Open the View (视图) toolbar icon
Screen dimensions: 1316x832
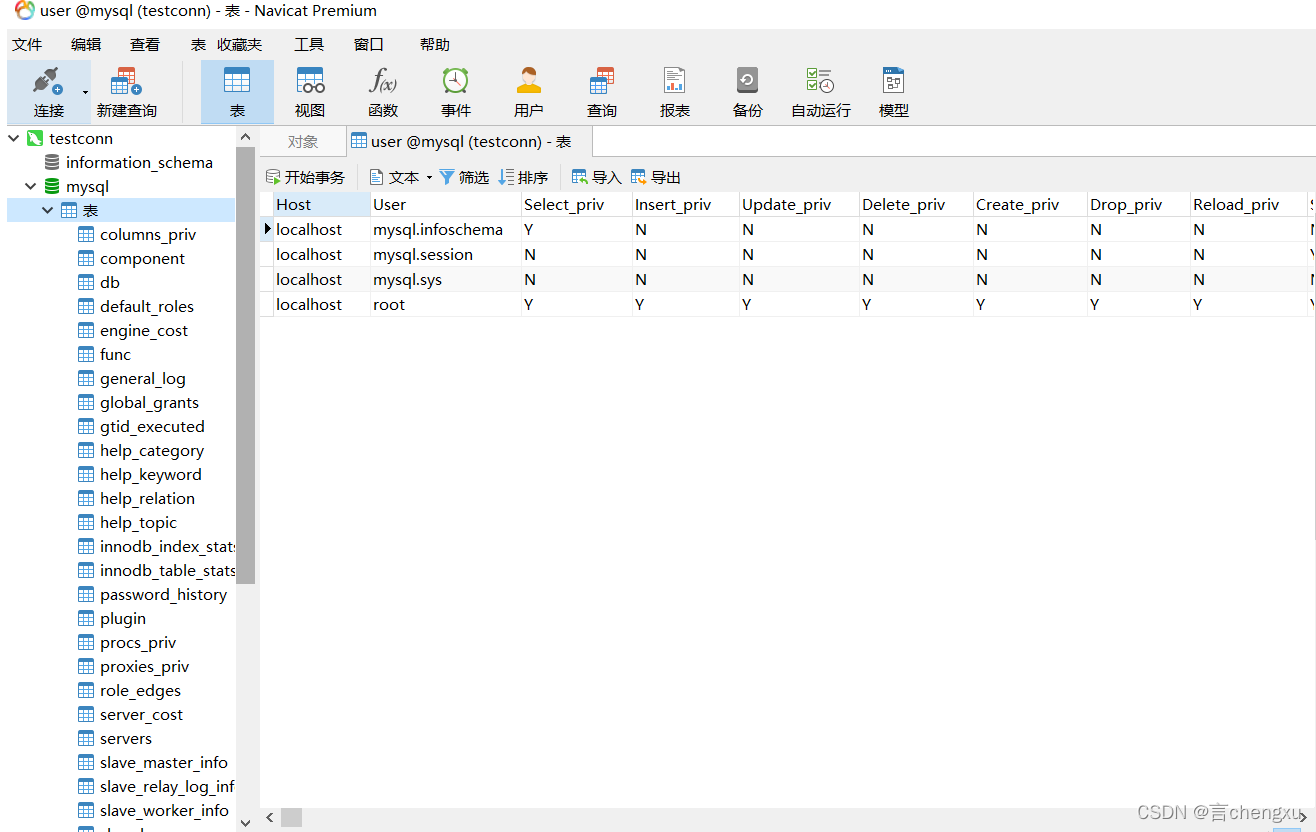pos(310,92)
